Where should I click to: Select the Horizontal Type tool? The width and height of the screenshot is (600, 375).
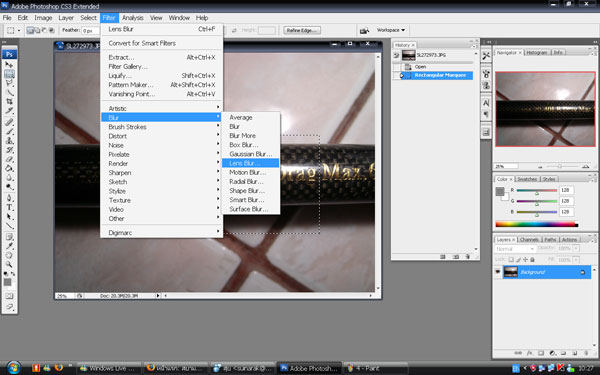point(9,207)
